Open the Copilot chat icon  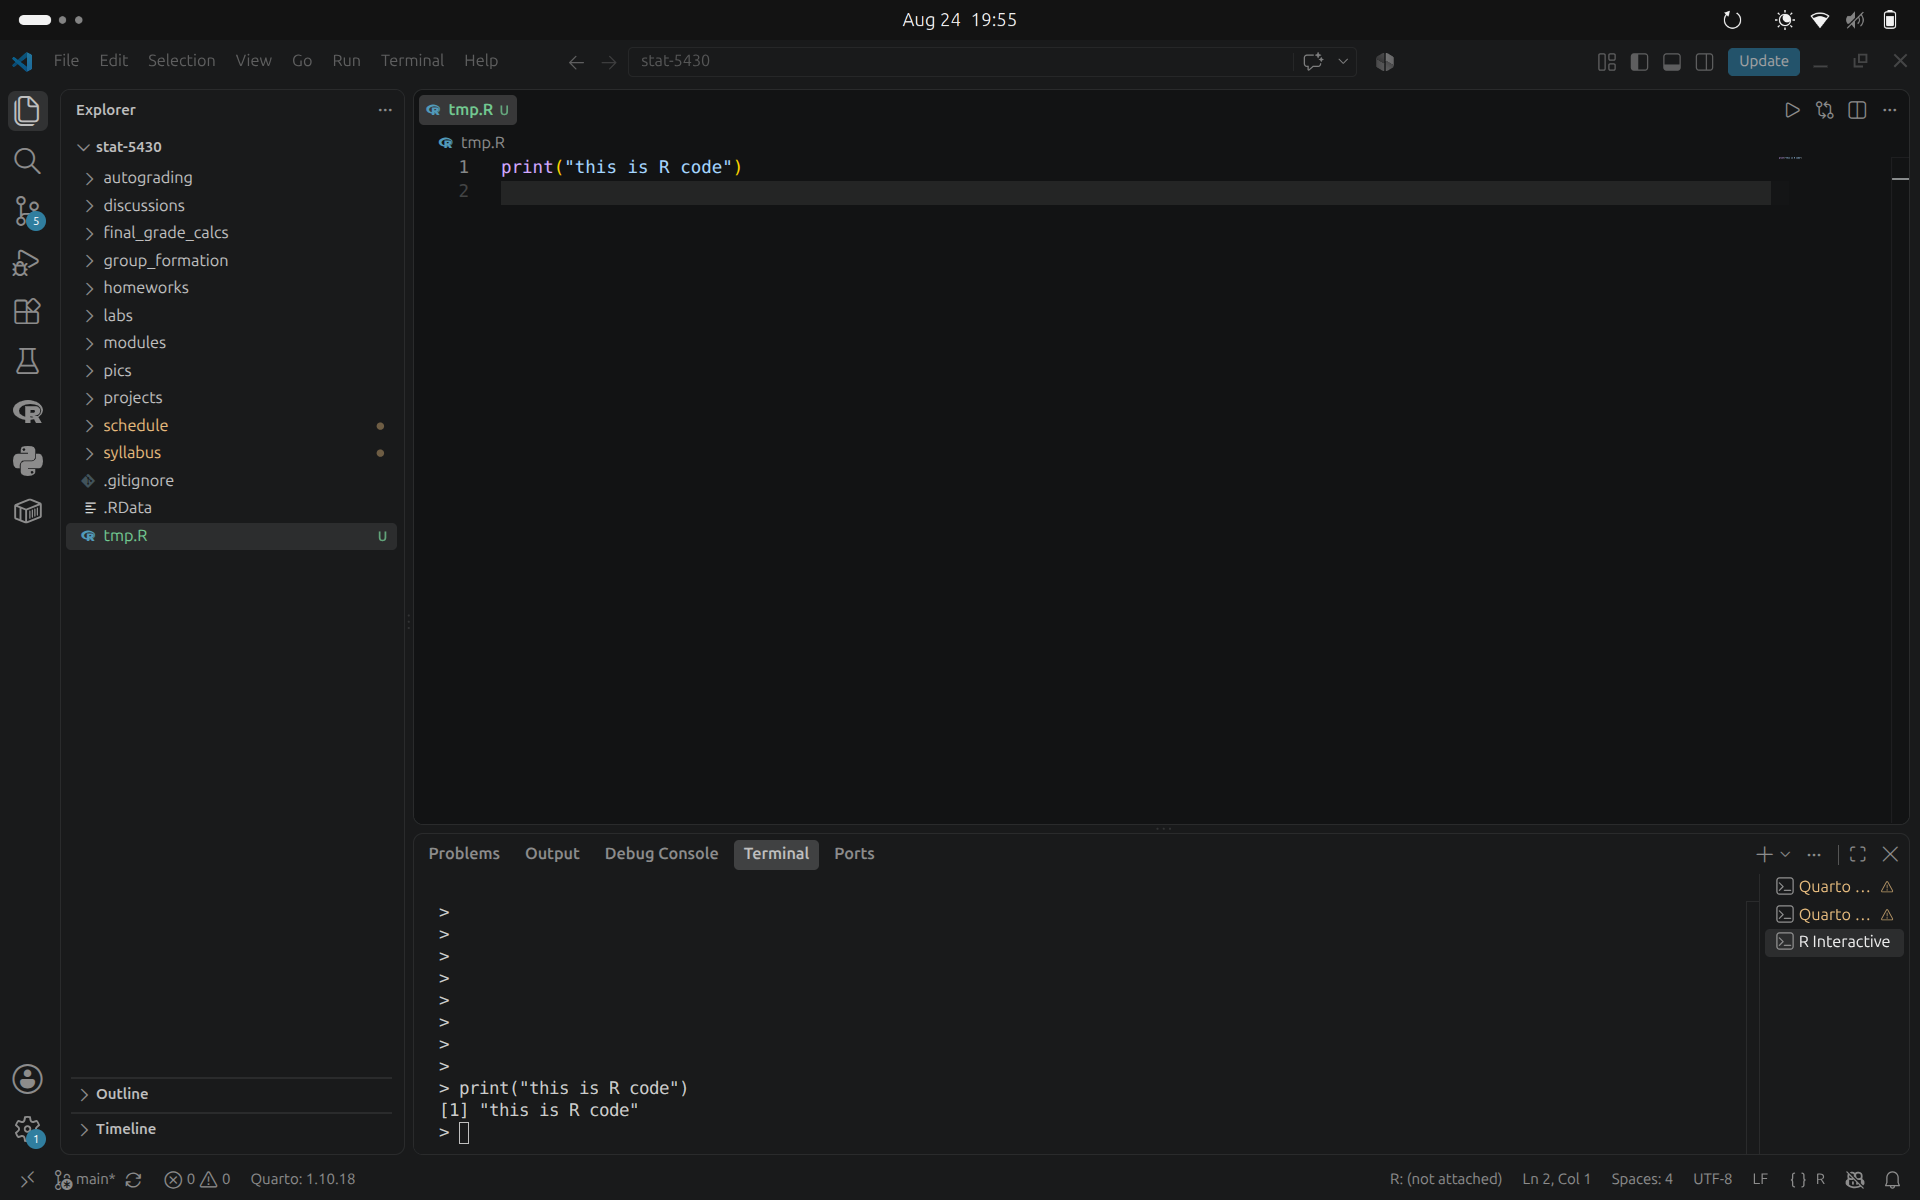1313,61
